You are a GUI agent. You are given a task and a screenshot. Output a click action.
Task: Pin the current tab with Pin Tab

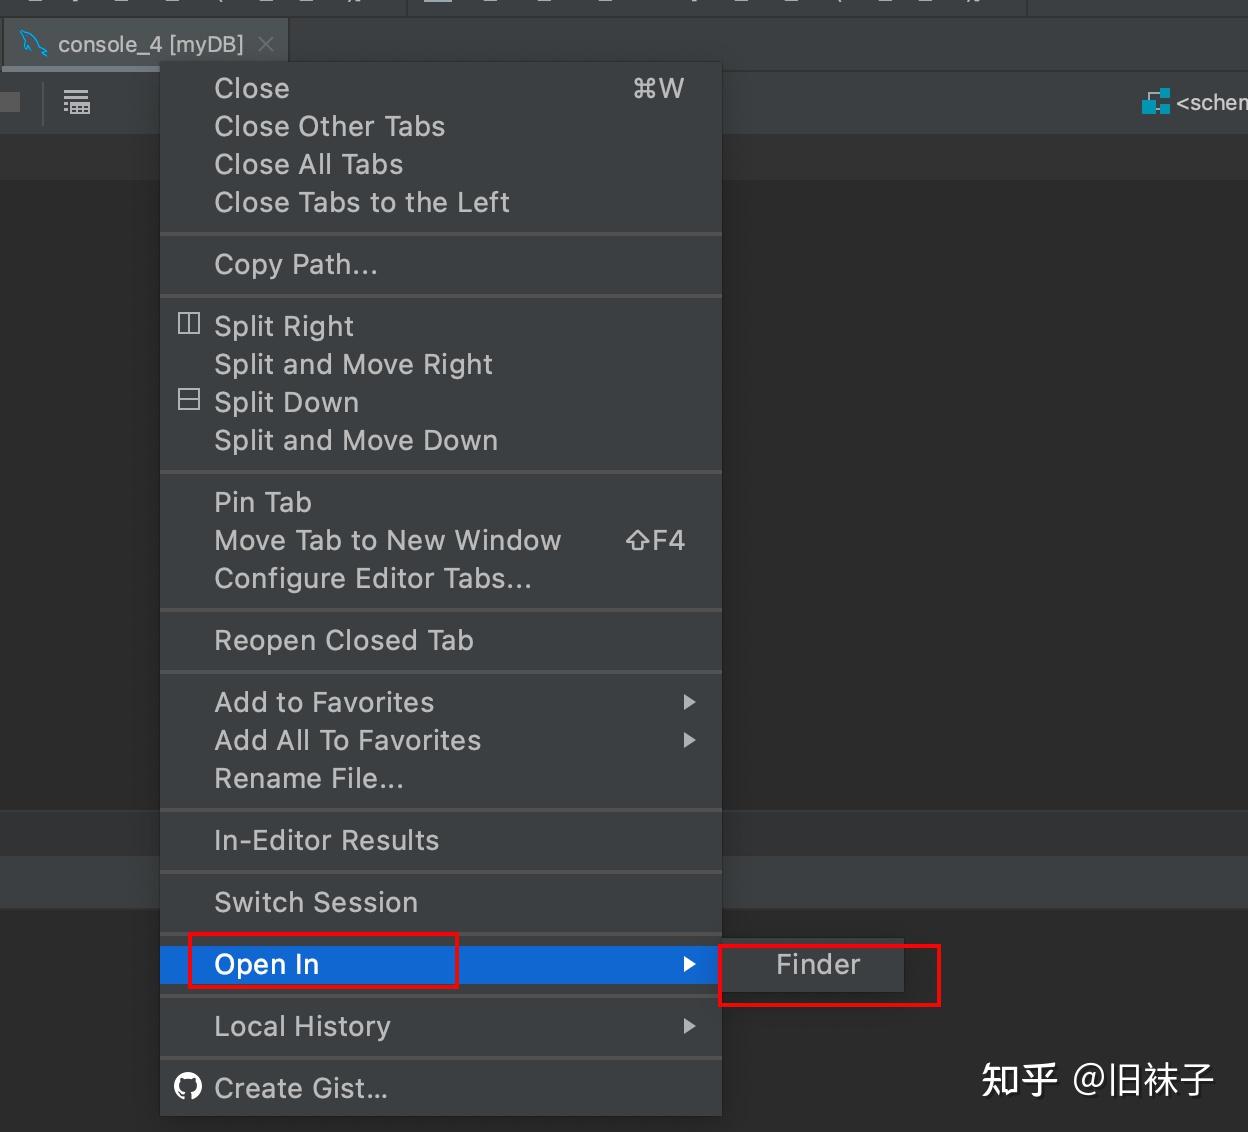point(262,502)
